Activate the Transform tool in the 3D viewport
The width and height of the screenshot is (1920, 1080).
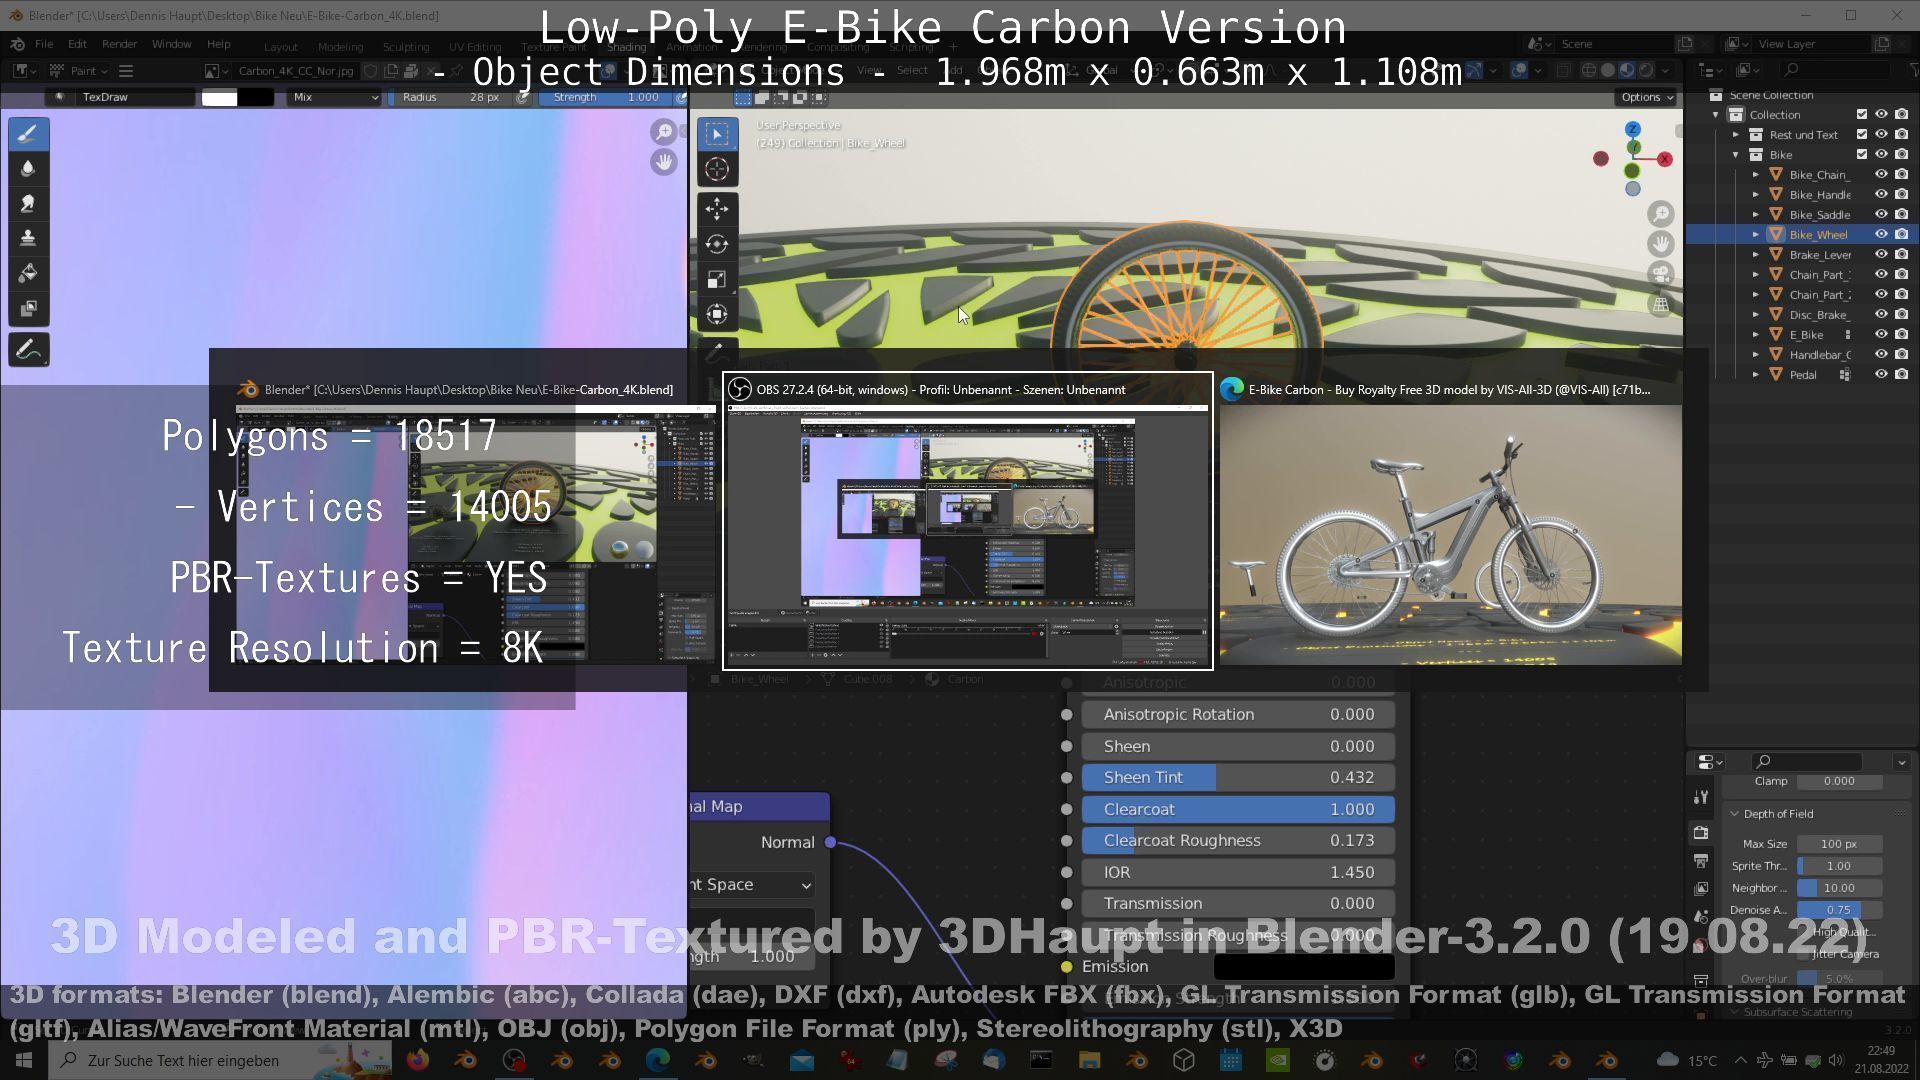[717, 314]
